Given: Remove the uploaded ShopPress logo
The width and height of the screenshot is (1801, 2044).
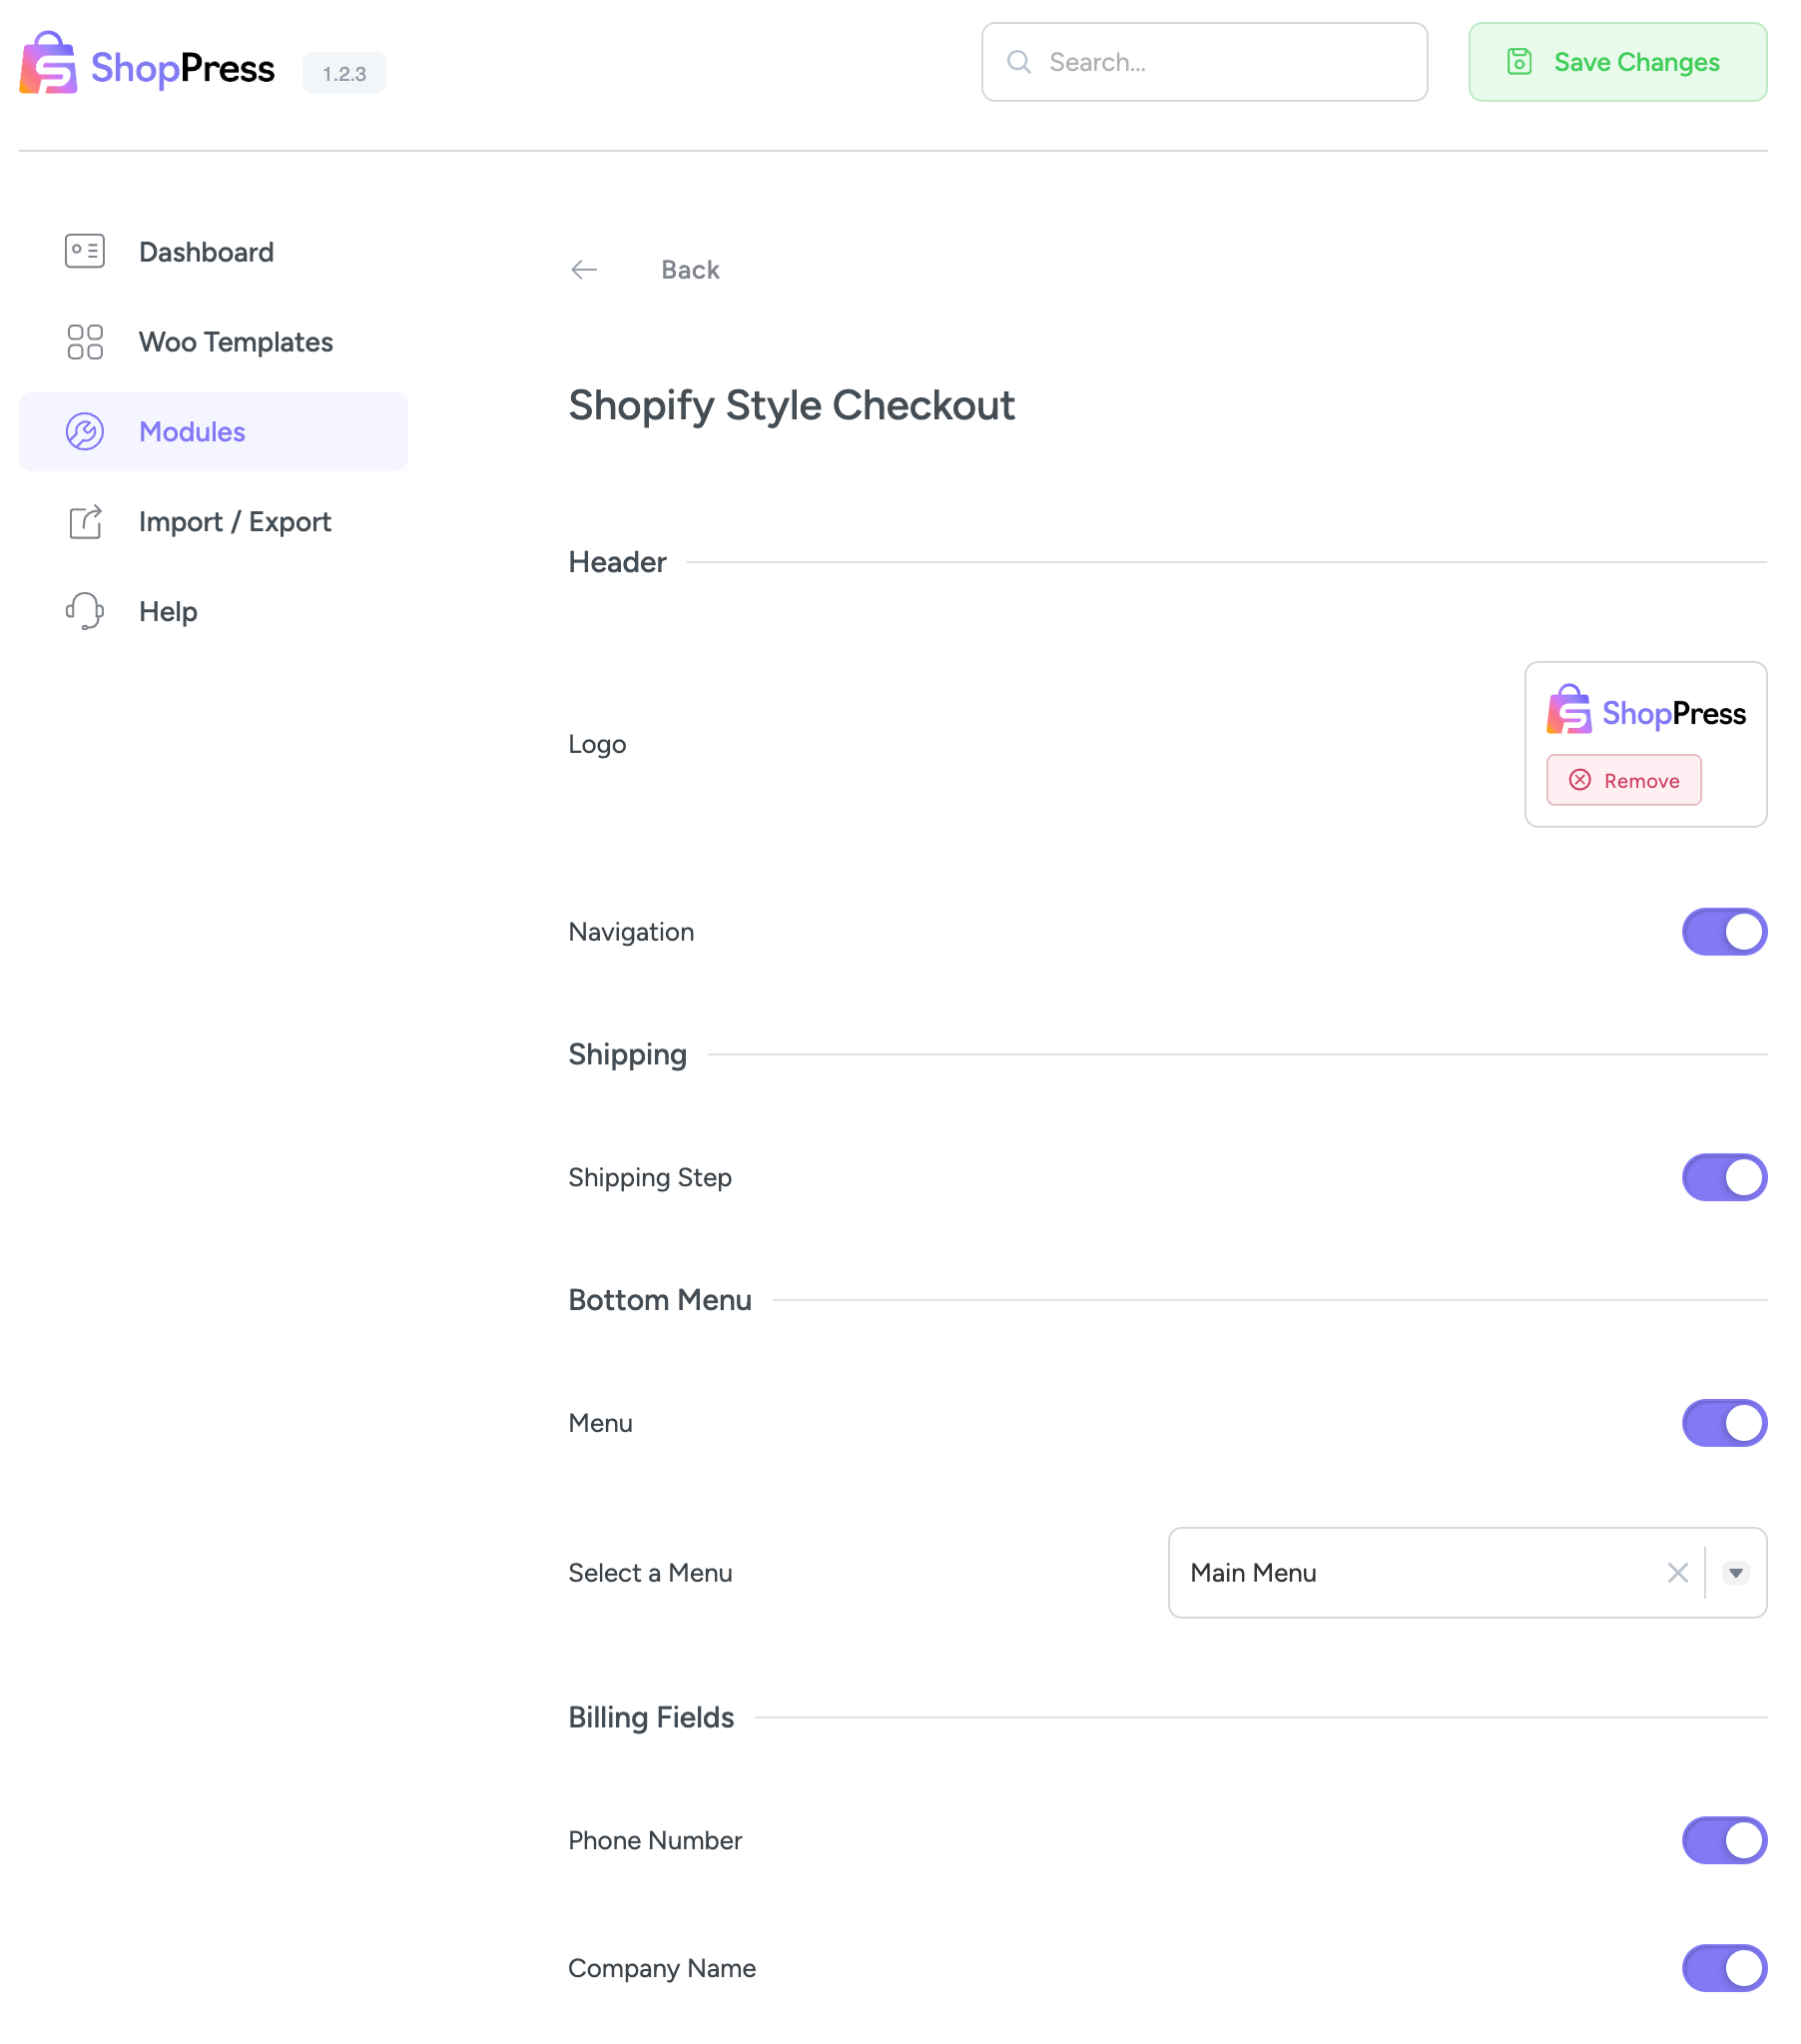Looking at the screenshot, I should pos(1623,780).
